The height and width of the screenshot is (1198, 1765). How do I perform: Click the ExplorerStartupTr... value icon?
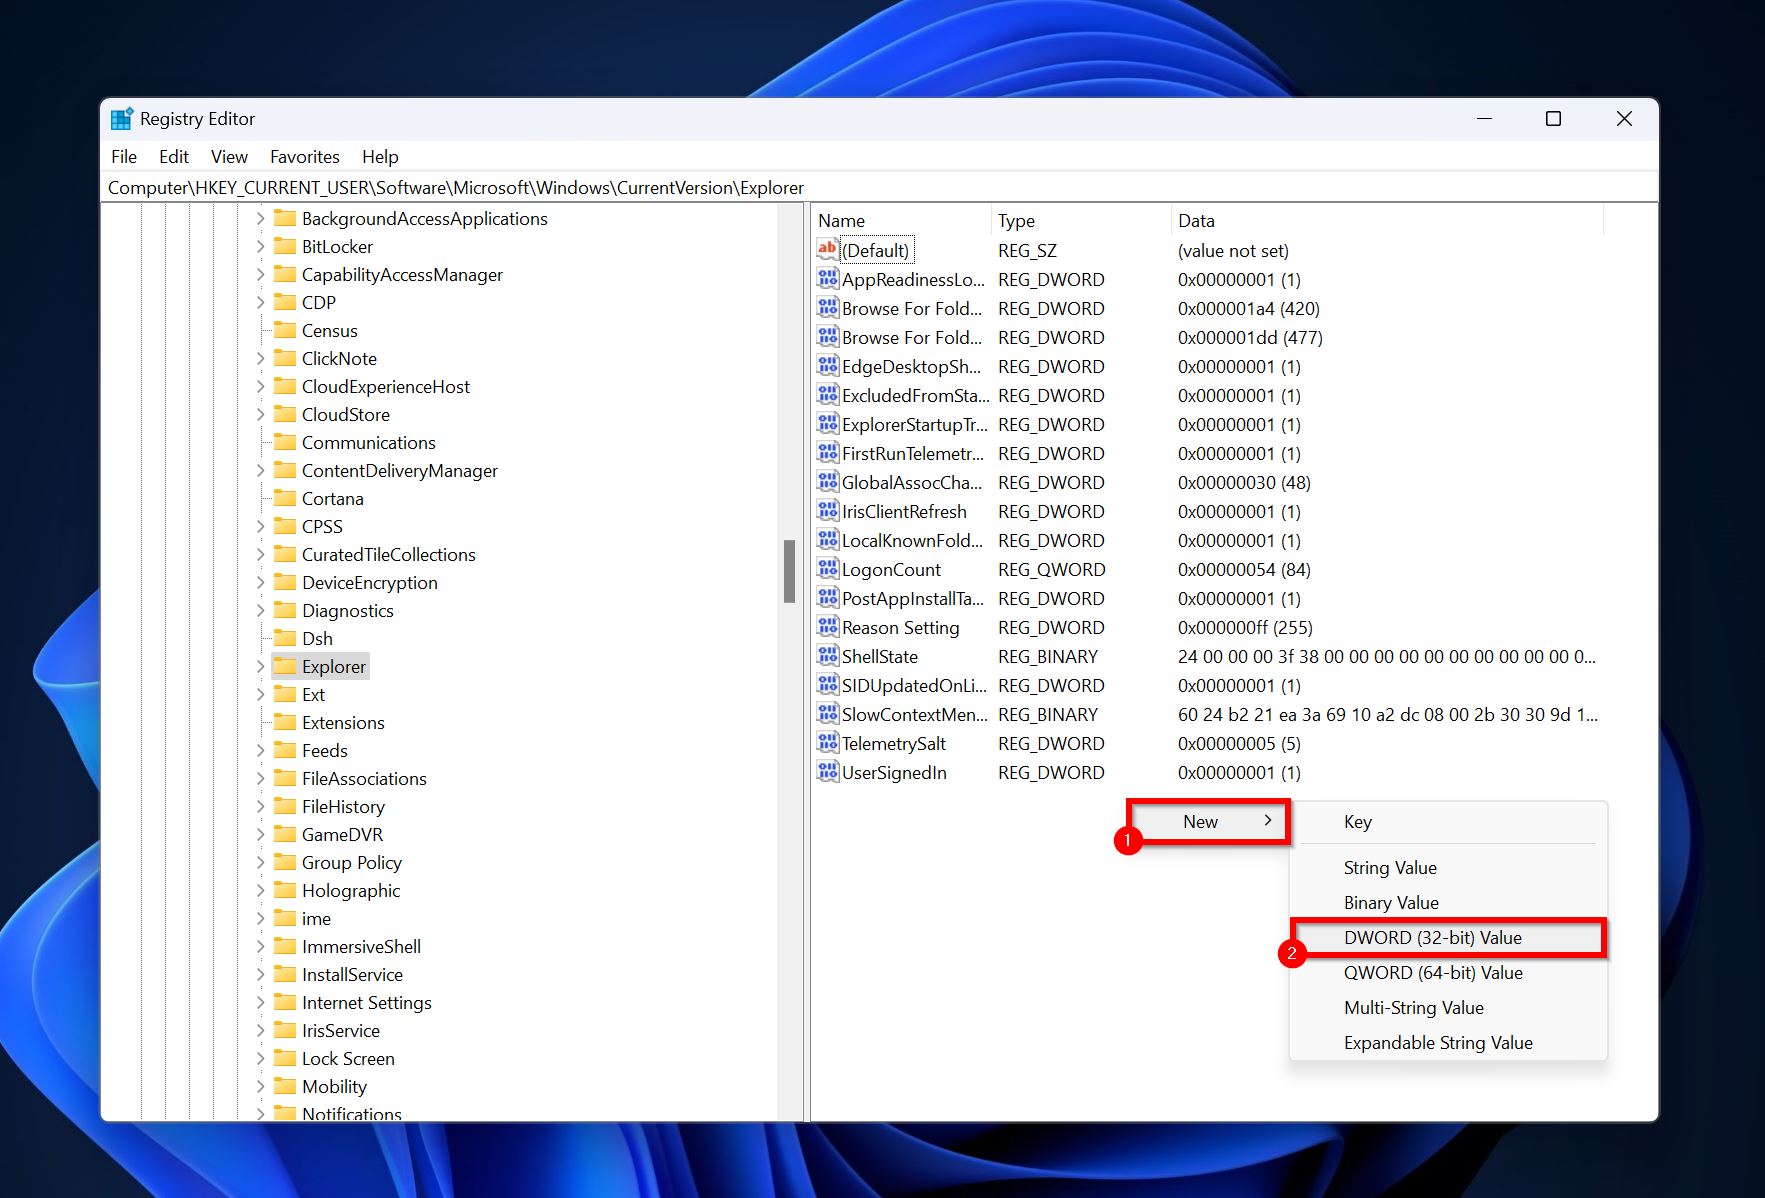tap(827, 424)
